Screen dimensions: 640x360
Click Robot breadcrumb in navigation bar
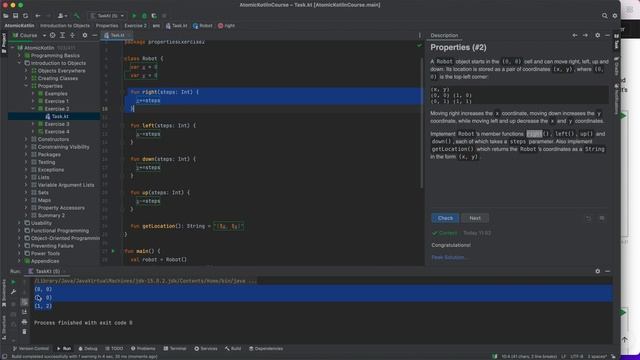click(203, 26)
